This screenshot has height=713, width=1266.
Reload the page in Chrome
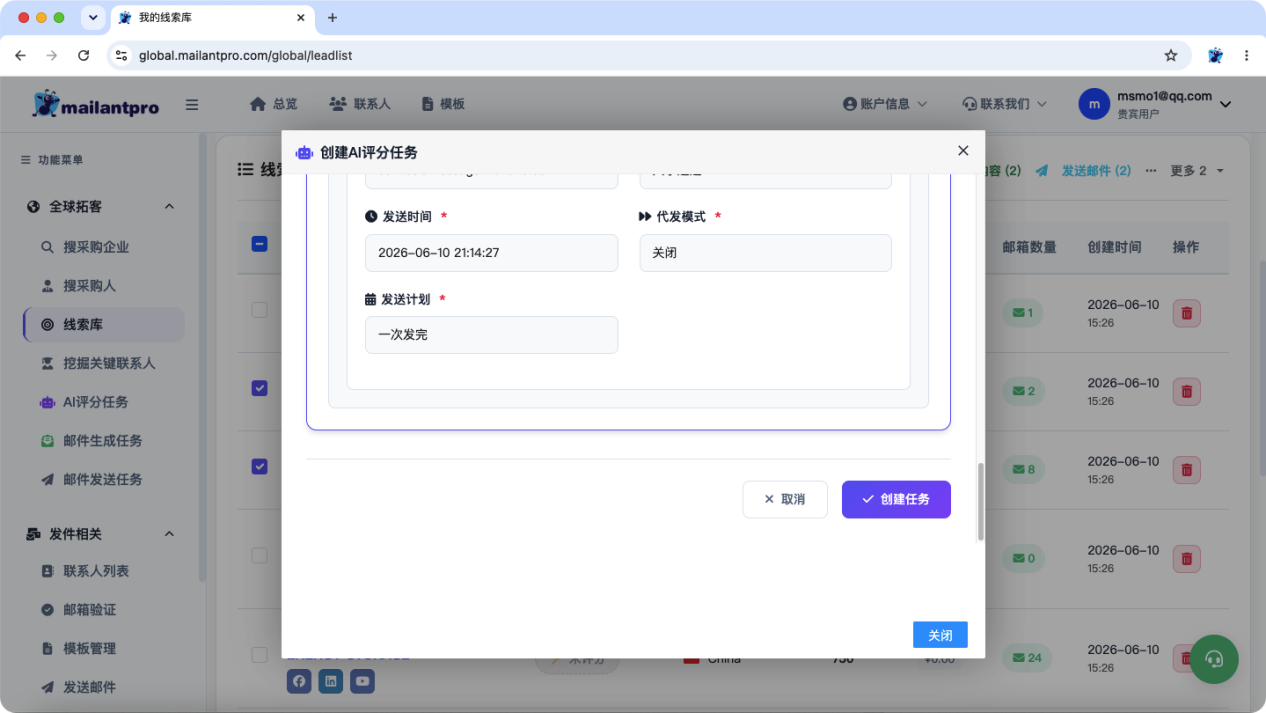point(83,56)
